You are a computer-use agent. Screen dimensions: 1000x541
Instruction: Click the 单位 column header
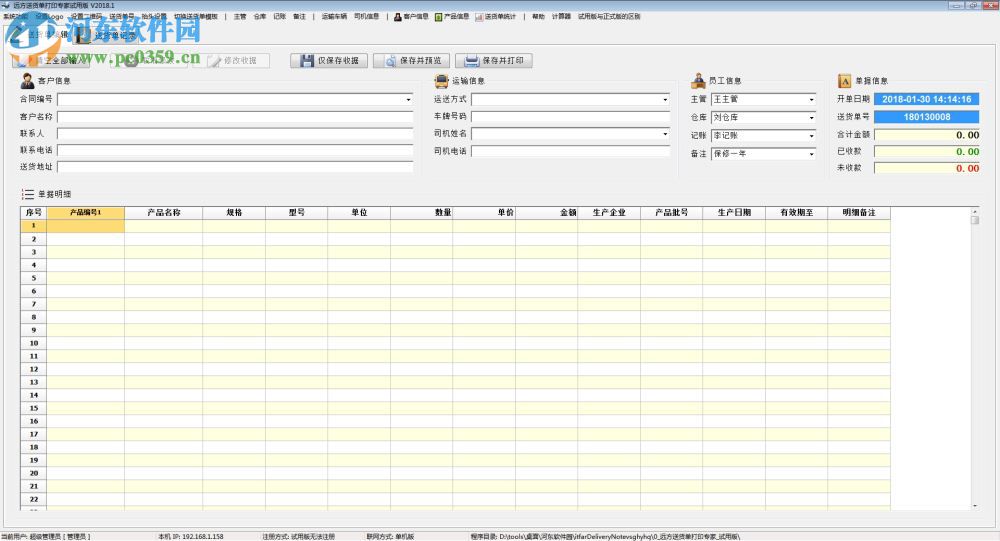coord(359,212)
